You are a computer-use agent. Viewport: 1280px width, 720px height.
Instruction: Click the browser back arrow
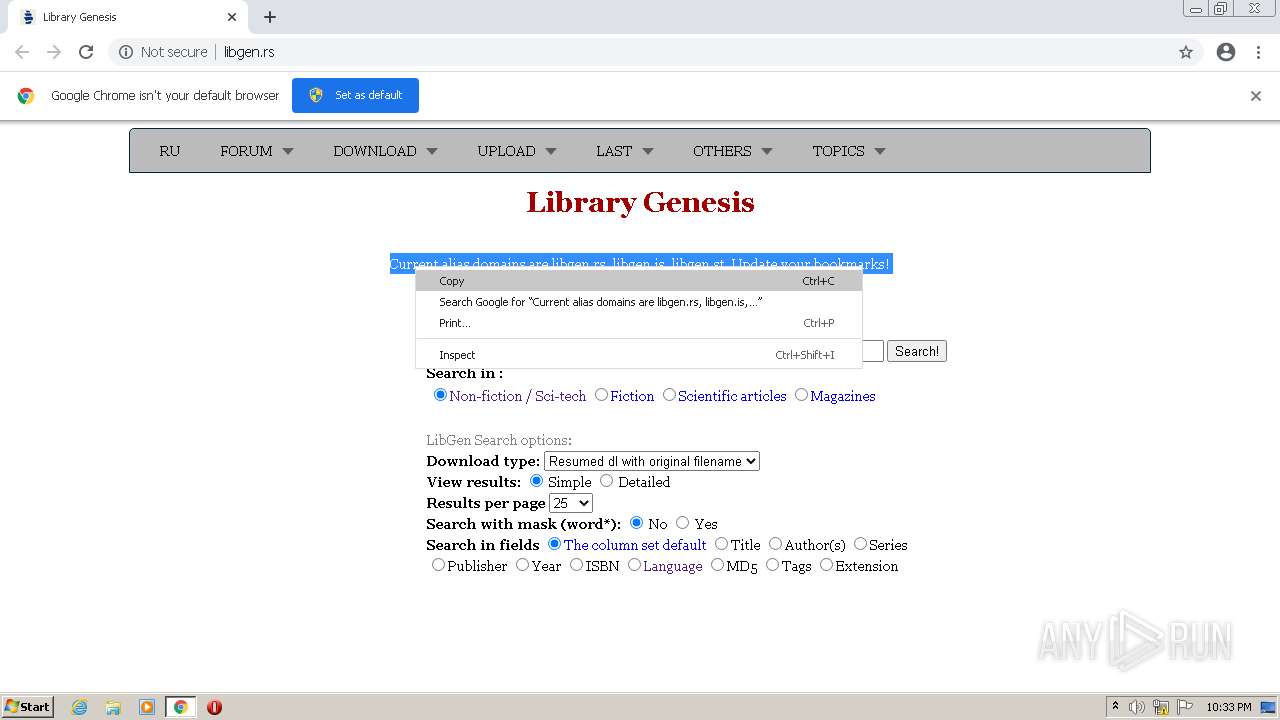(22, 52)
